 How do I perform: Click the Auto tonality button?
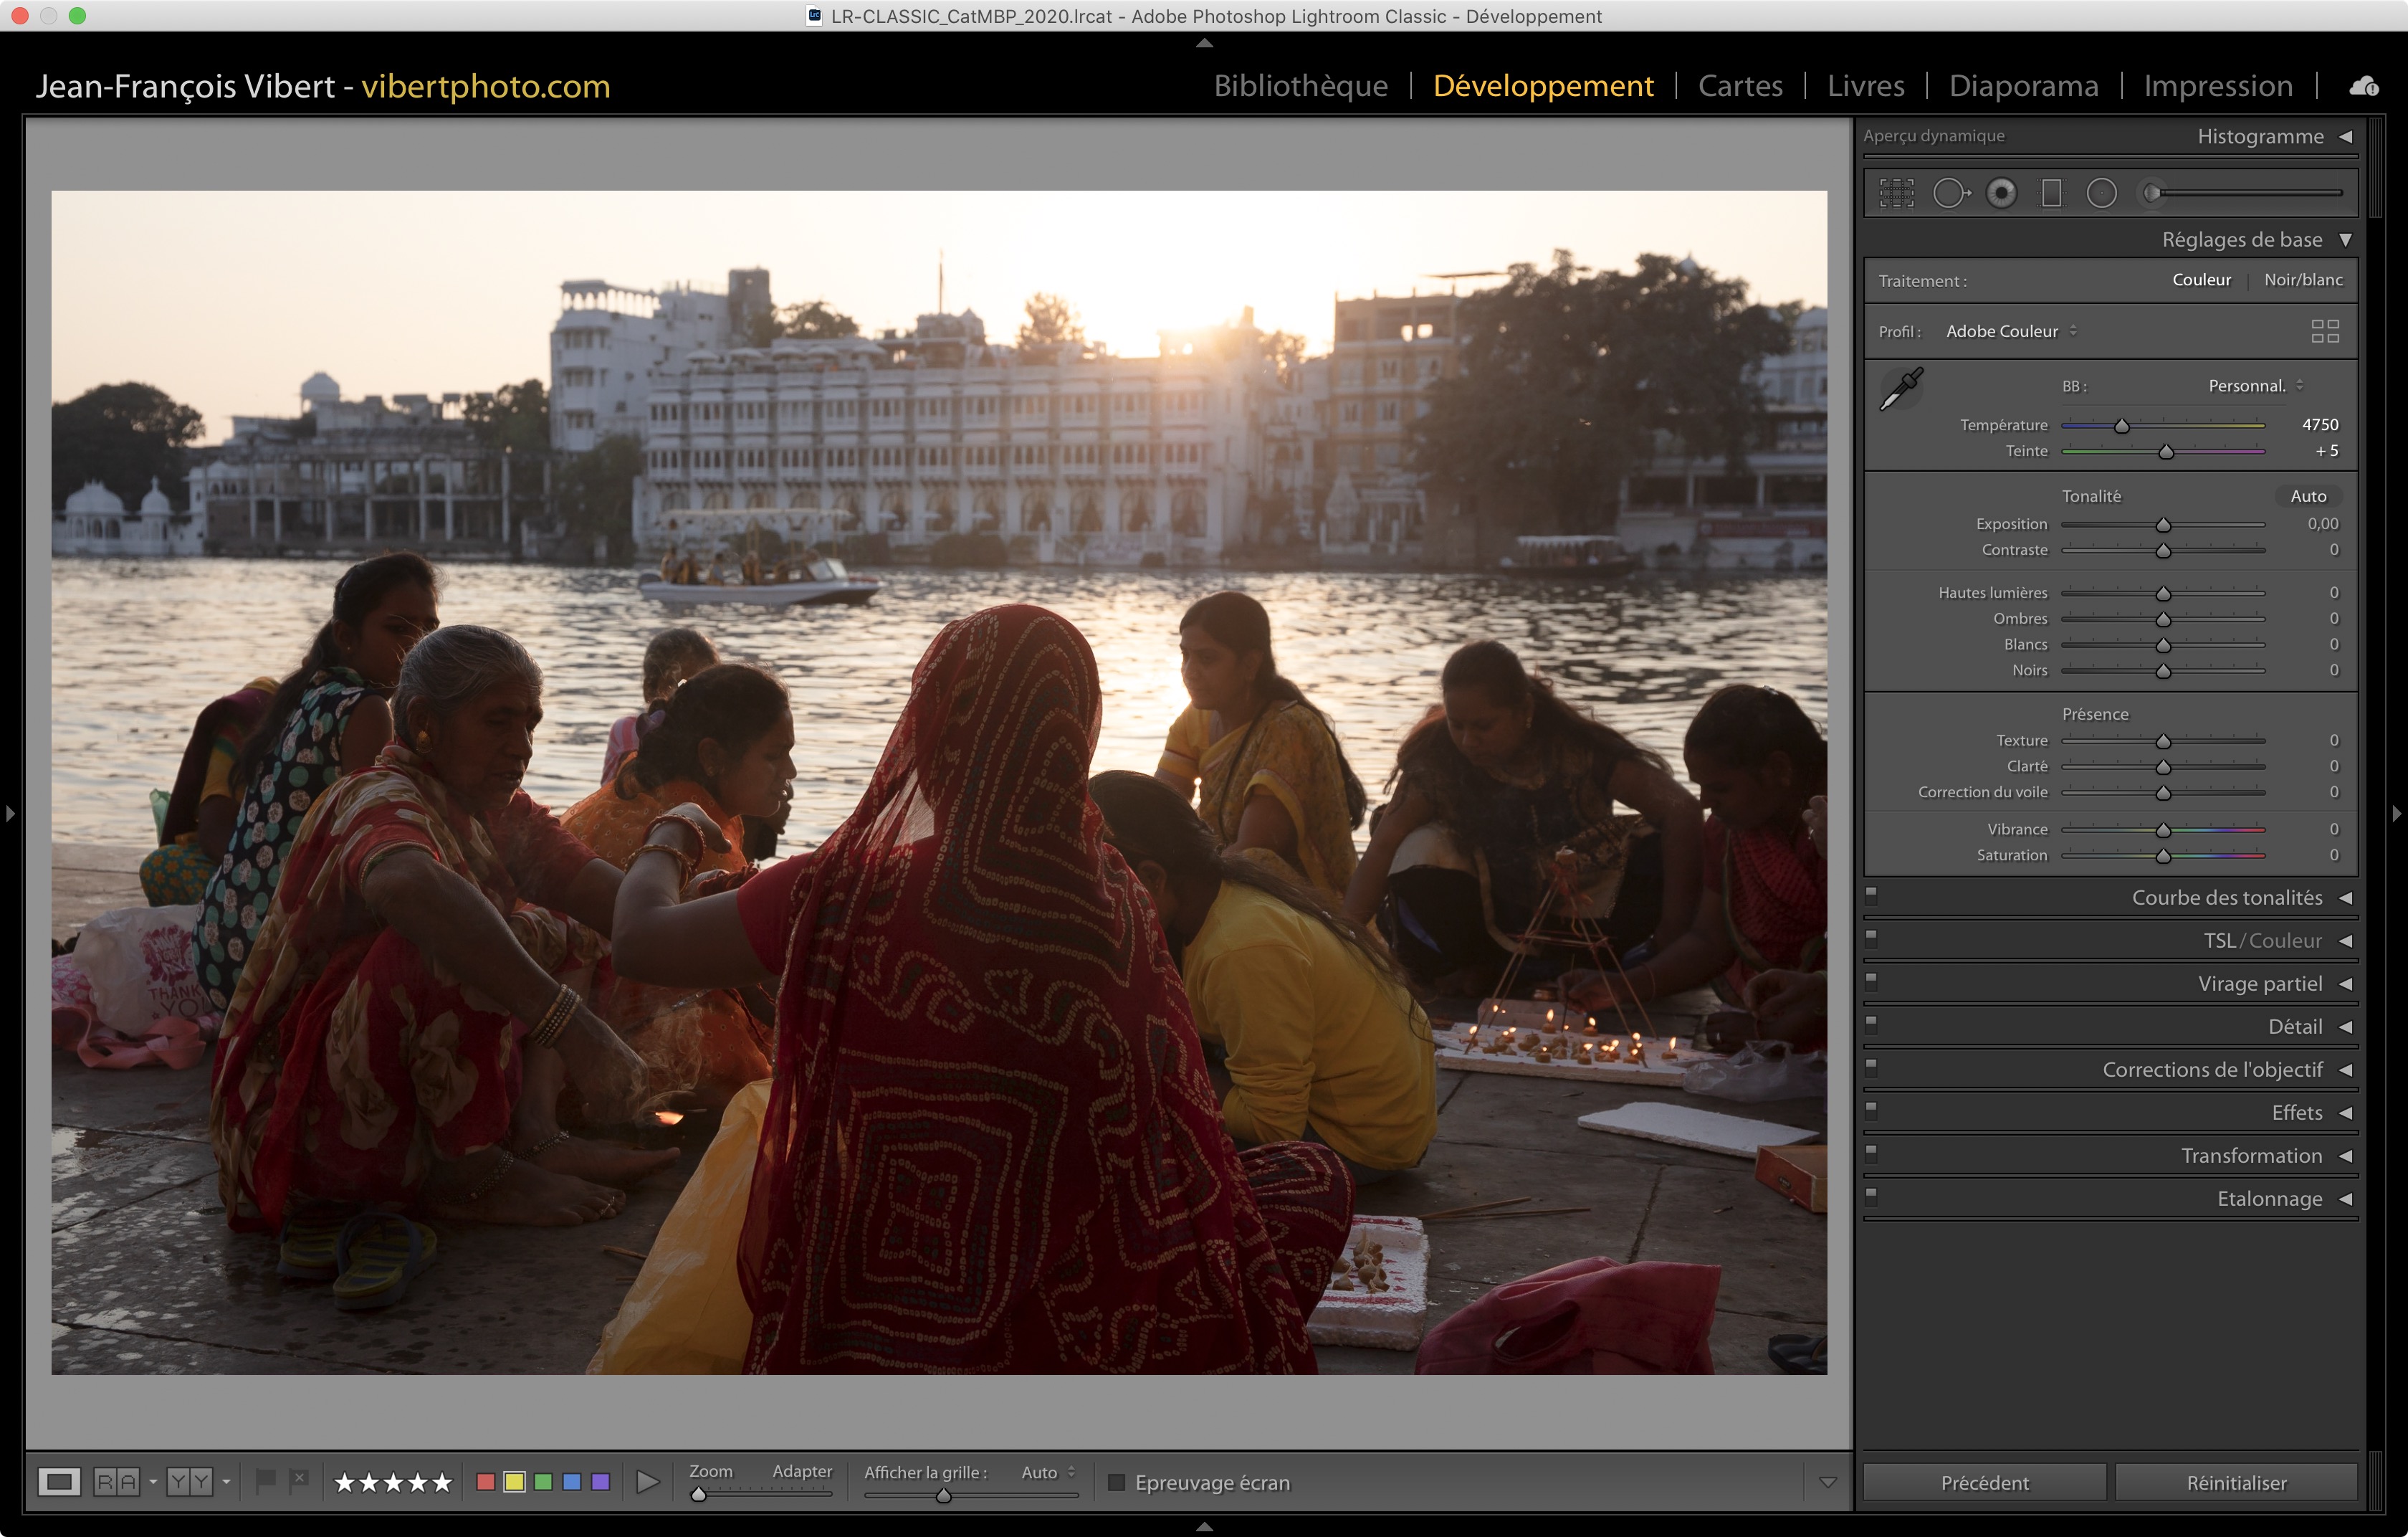pyautogui.click(x=2308, y=496)
